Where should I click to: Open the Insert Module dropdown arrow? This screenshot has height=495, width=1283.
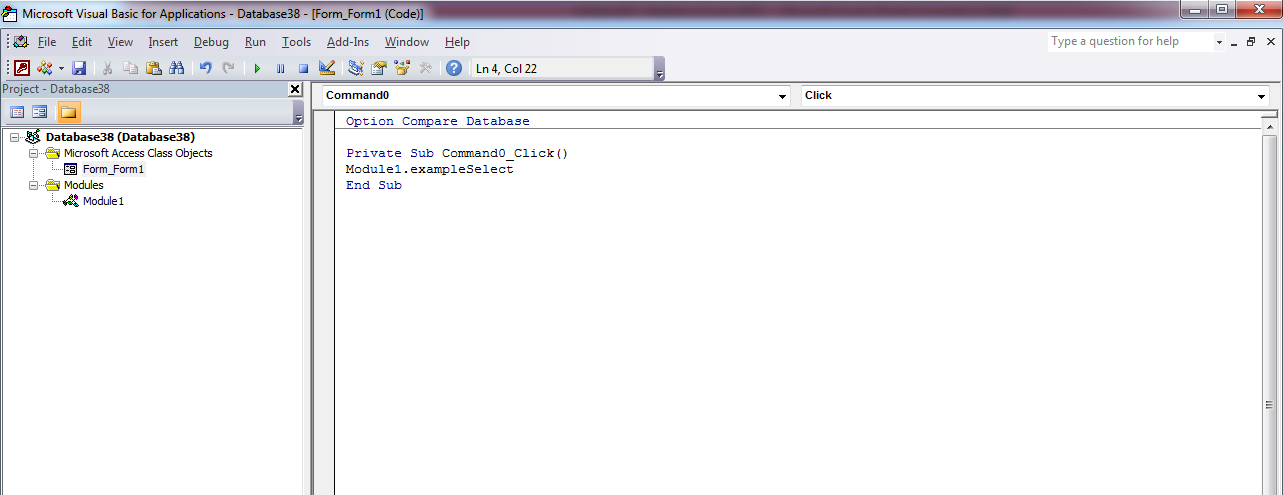pyautogui.click(x=61, y=68)
